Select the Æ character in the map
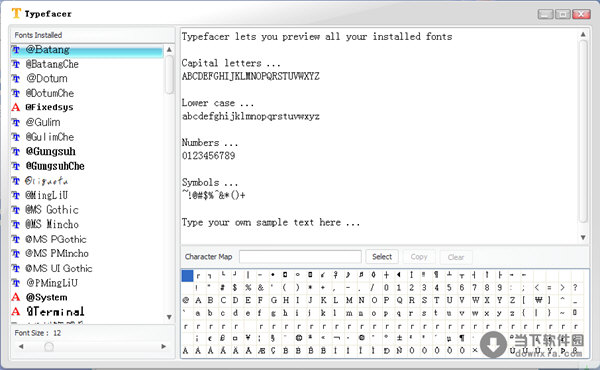The height and width of the screenshot is (370, 600). tap(261, 350)
